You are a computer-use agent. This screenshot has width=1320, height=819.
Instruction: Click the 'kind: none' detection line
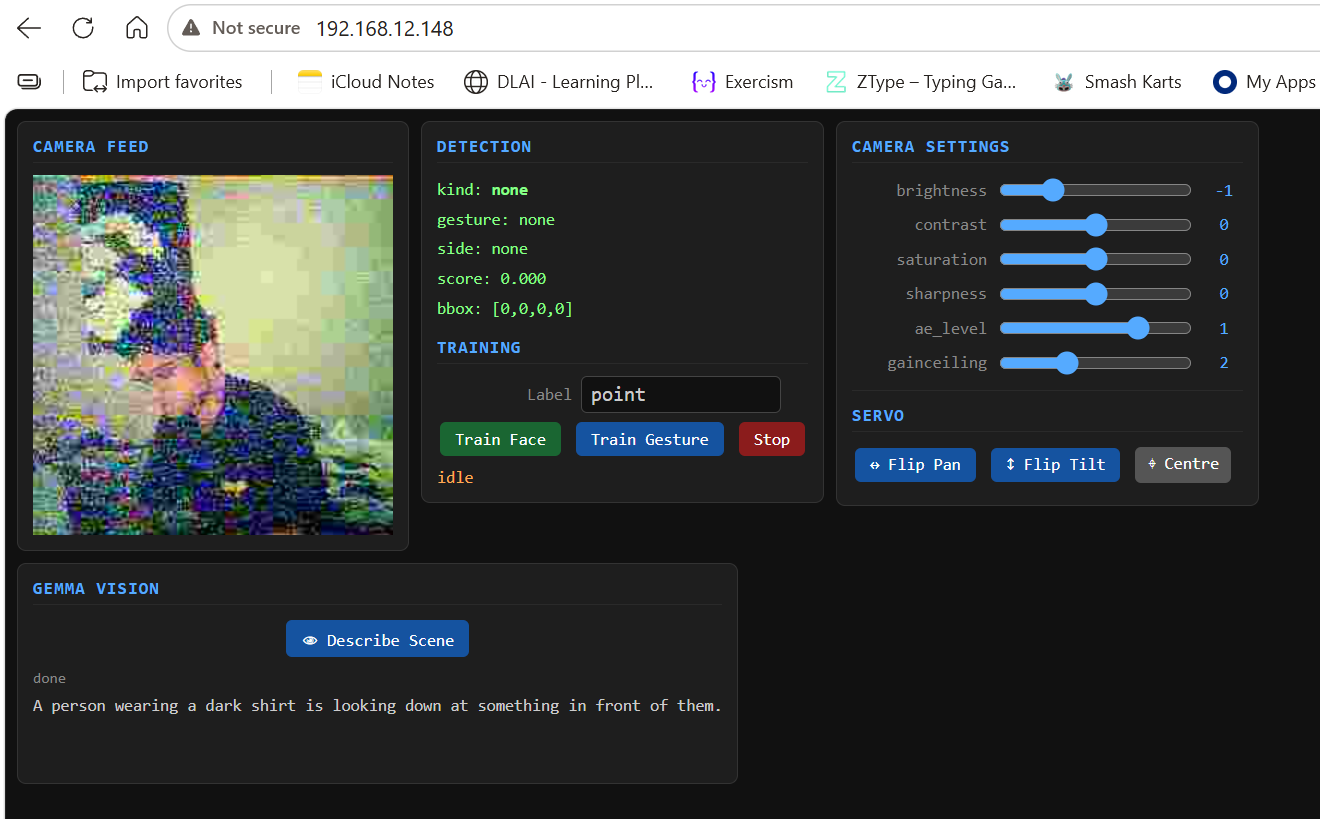[483, 190]
